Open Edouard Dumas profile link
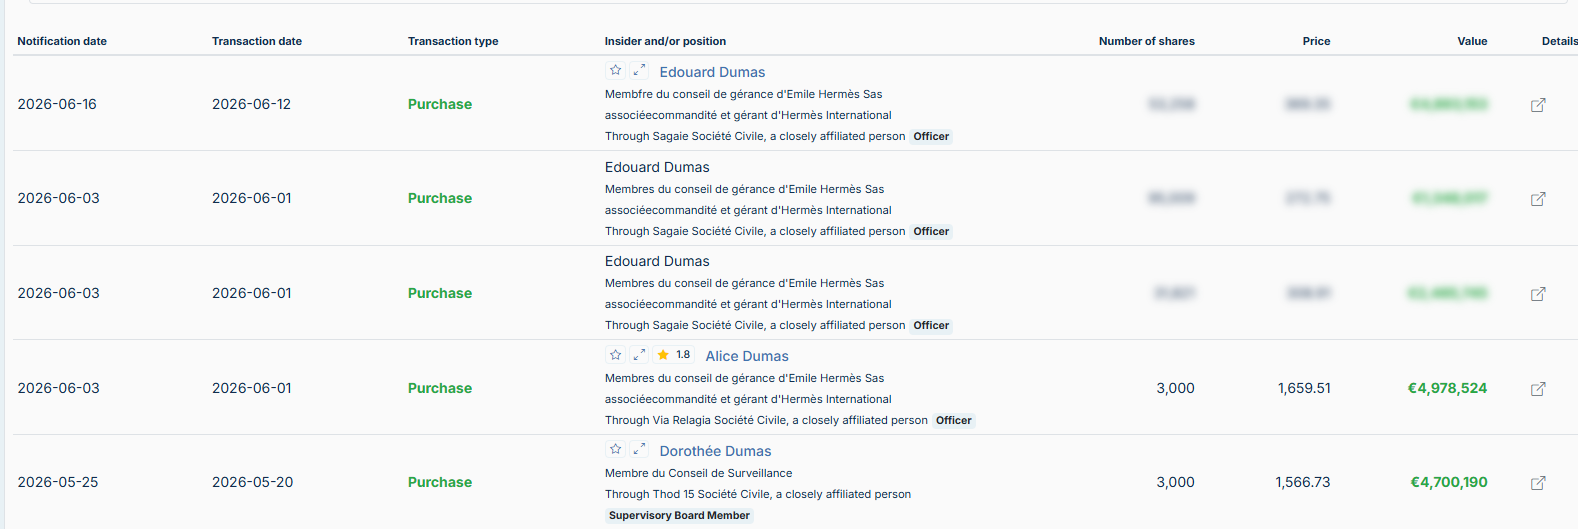This screenshot has height=529, width=1578. click(x=712, y=72)
